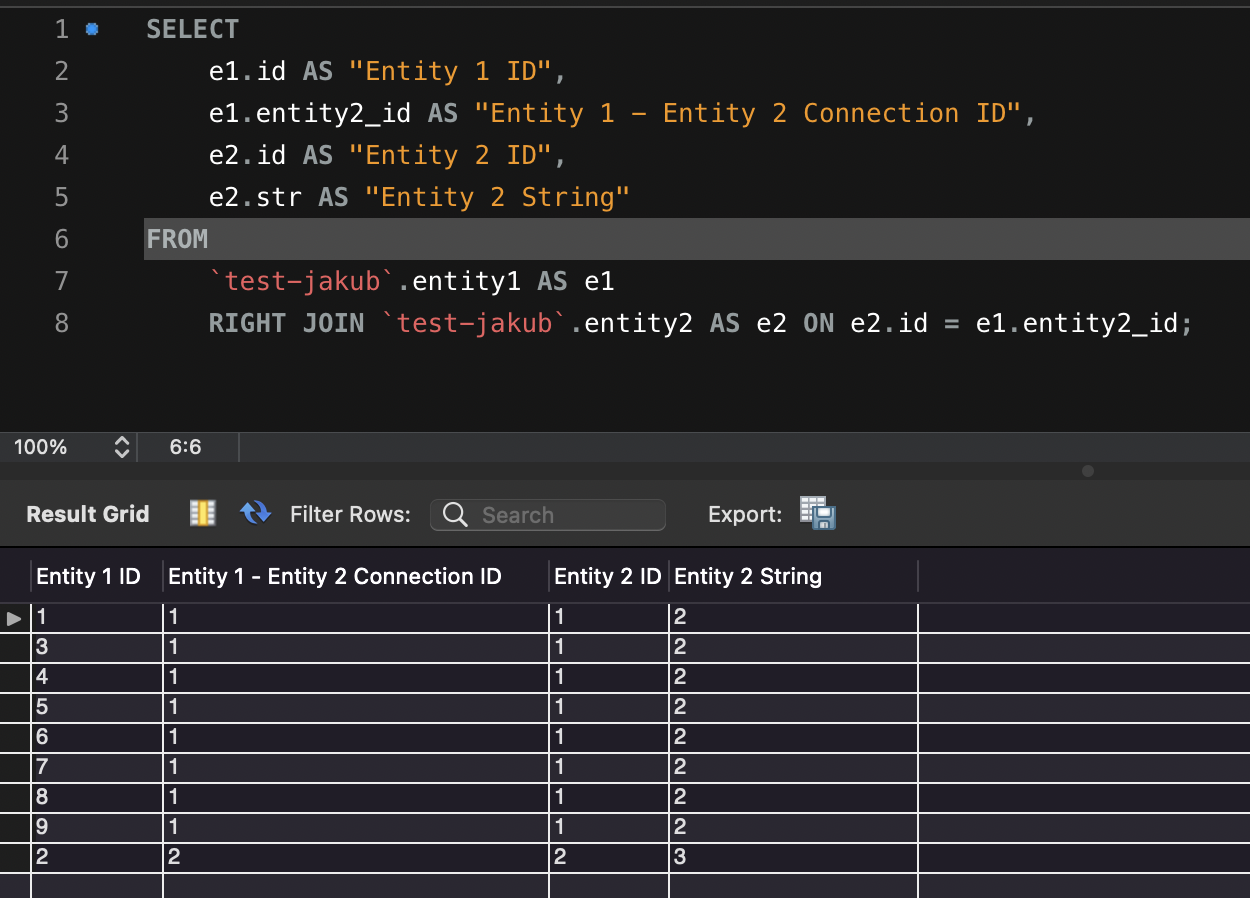Image resolution: width=1250 pixels, height=898 pixels.
Task: Click the cursor position indicator 6:6
Action: [x=185, y=447]
